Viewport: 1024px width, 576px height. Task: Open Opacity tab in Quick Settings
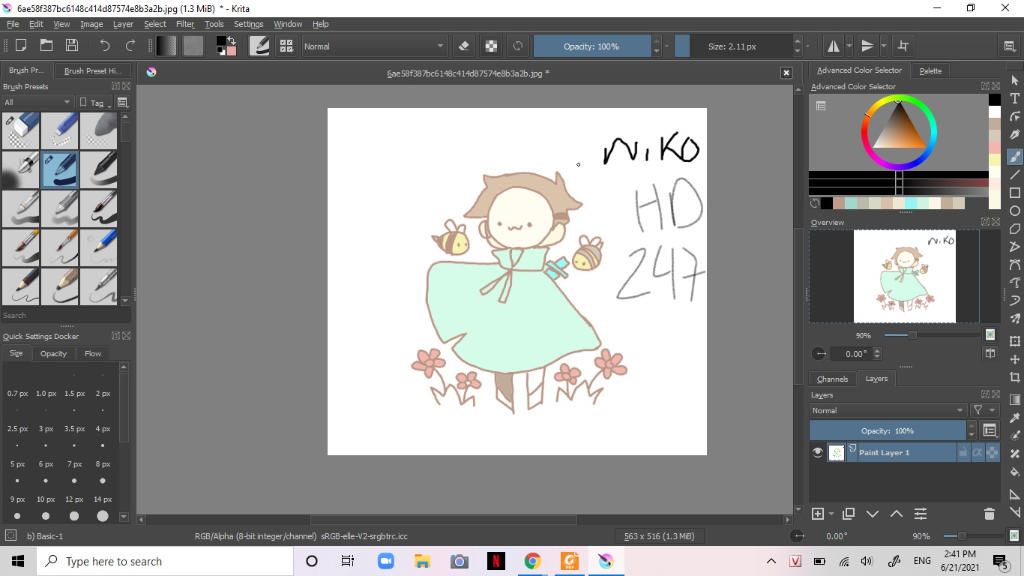(x=54, y=353)
